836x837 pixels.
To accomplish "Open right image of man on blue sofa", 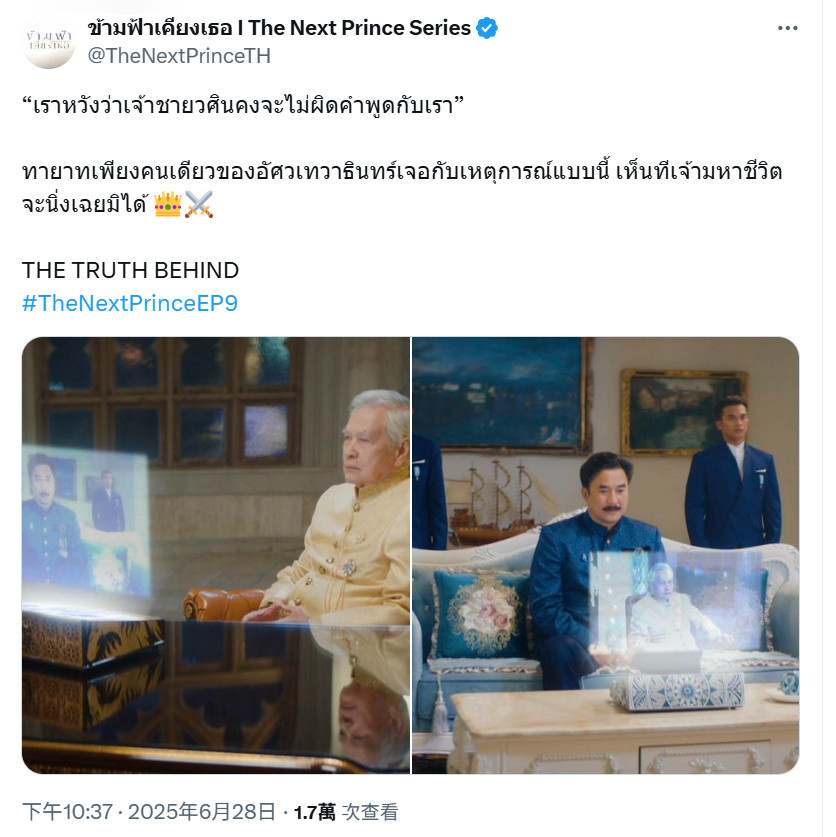I will pos(605,555).
